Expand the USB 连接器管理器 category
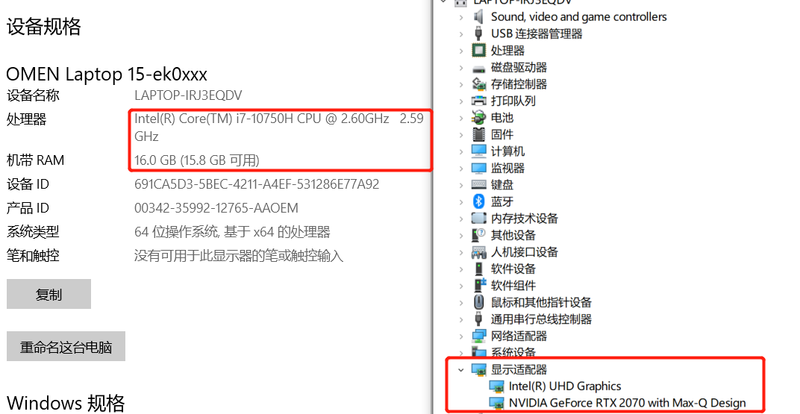Viewport: 800px width, 414px height. 461,34
